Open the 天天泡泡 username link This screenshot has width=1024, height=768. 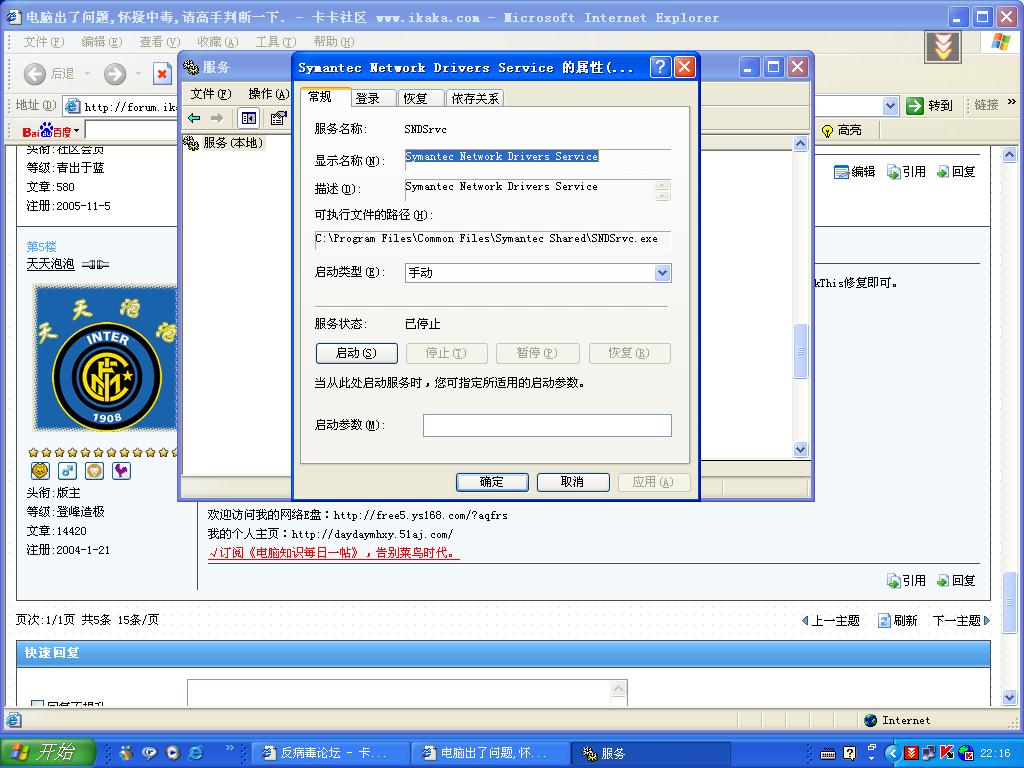click(x=50, y=264)
